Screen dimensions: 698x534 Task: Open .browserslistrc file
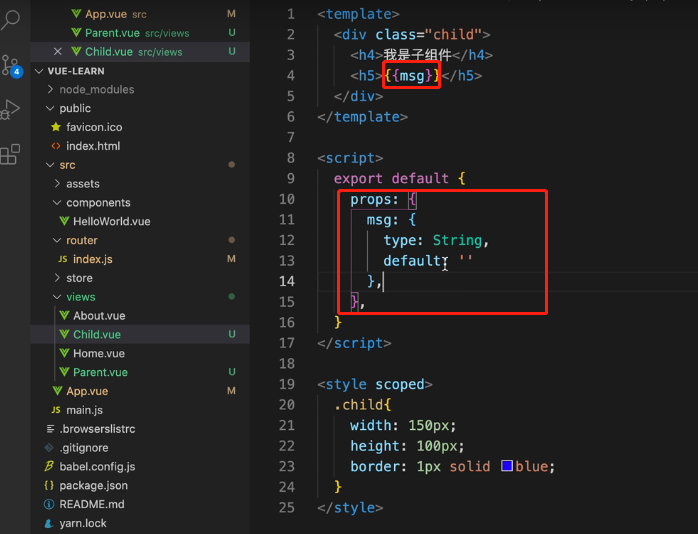(x=140, y=429)
